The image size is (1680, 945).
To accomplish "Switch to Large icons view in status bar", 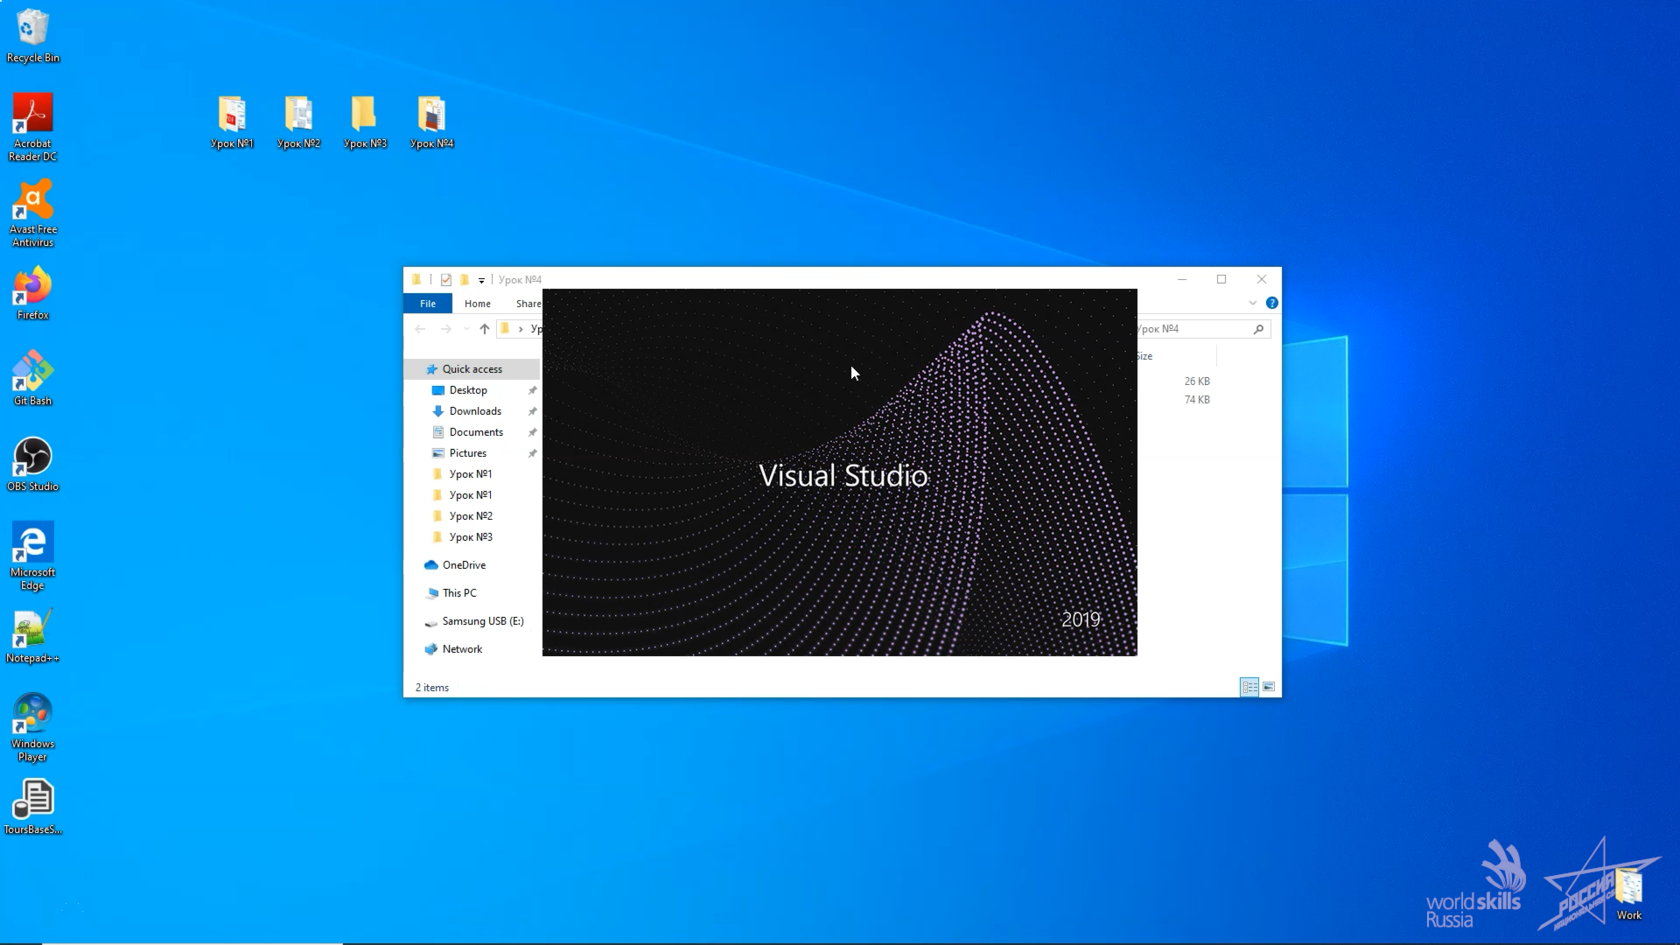I will click(1268, 687).
